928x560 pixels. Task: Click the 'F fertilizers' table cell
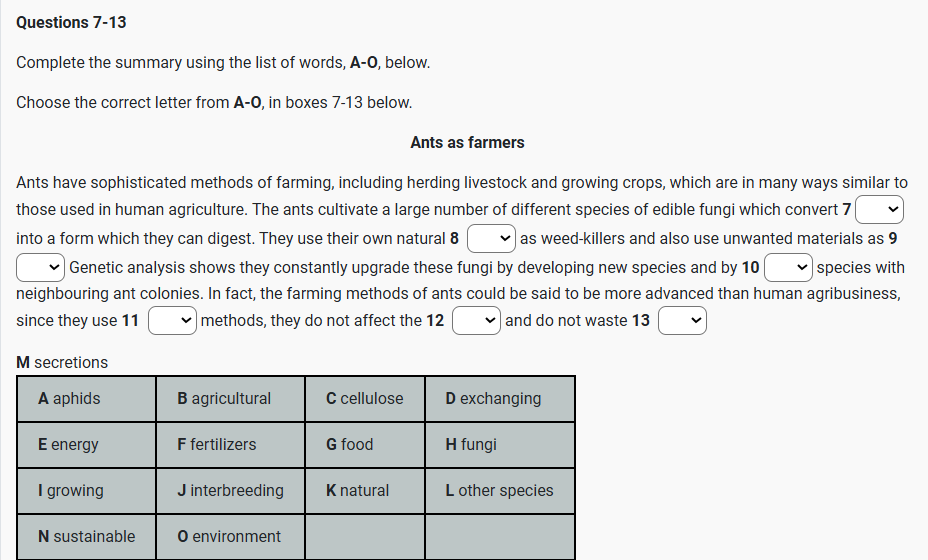pos(230,445)
